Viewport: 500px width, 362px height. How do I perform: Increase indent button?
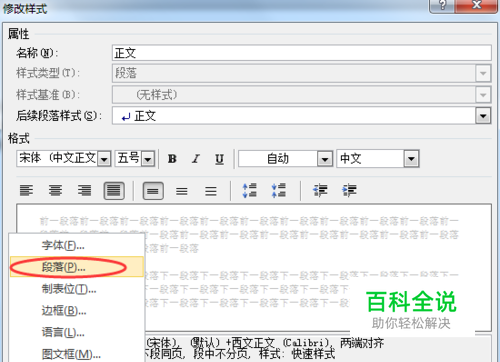coord(349,191)
